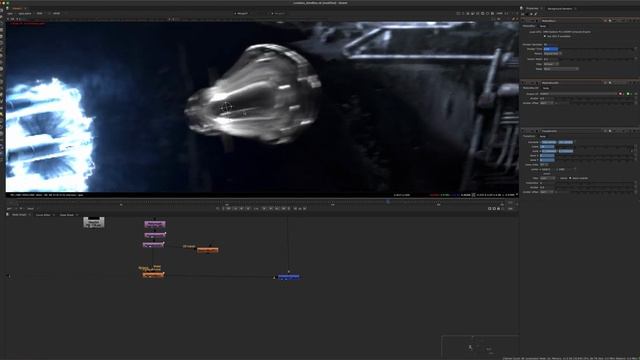Switch to the Dope Sheet tab
This screenshot has height=360, width=640.
click(67, 215)
